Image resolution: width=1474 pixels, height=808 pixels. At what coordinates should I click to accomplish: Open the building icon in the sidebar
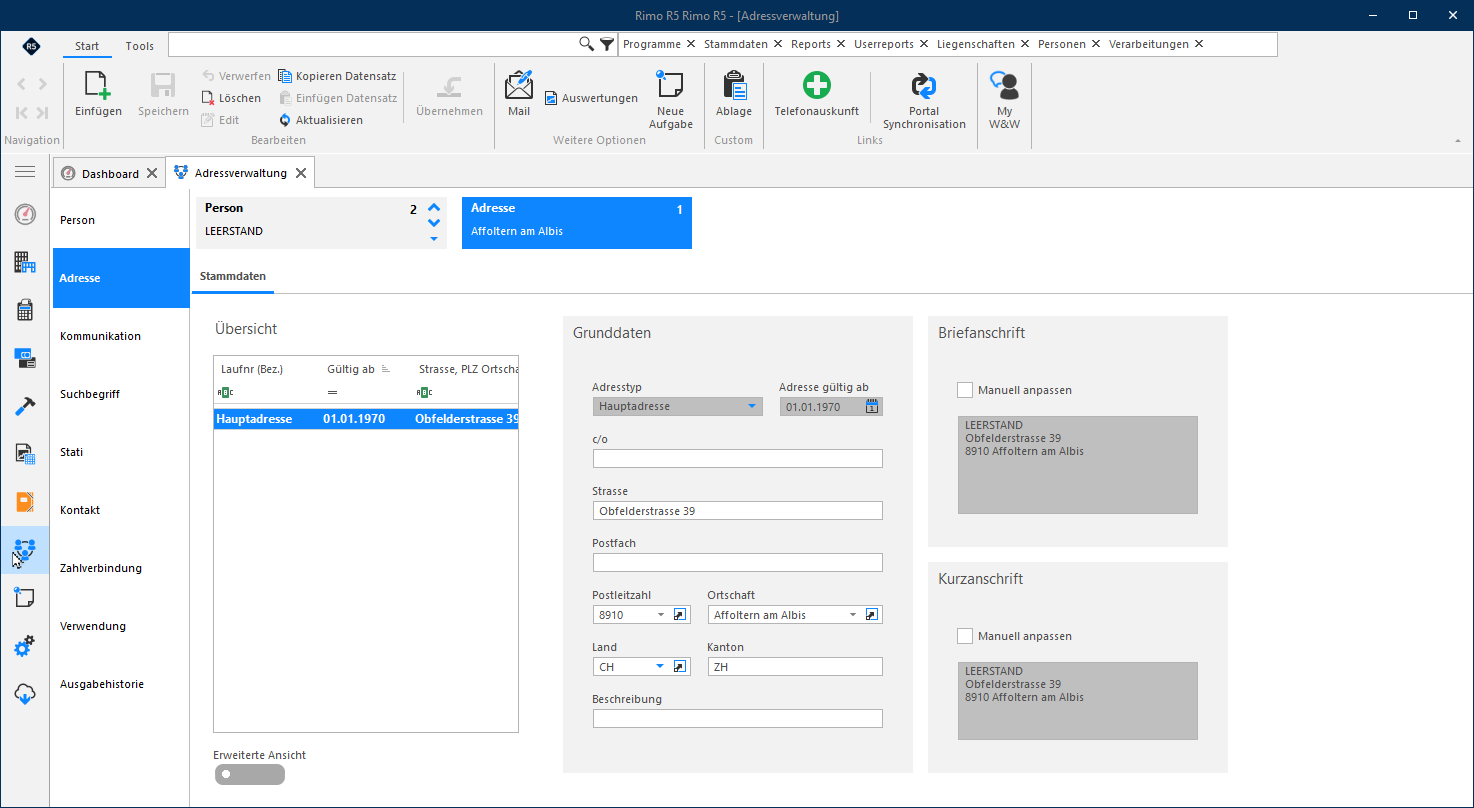pyautogui.click(x=25, y=263)
